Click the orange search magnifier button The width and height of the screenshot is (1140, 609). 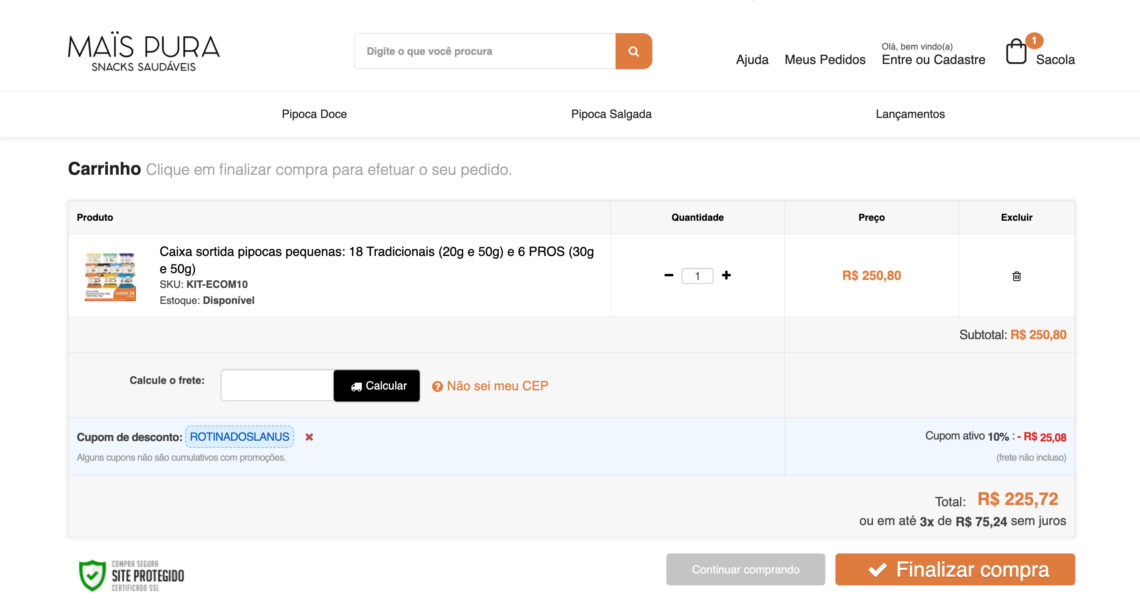633,51
